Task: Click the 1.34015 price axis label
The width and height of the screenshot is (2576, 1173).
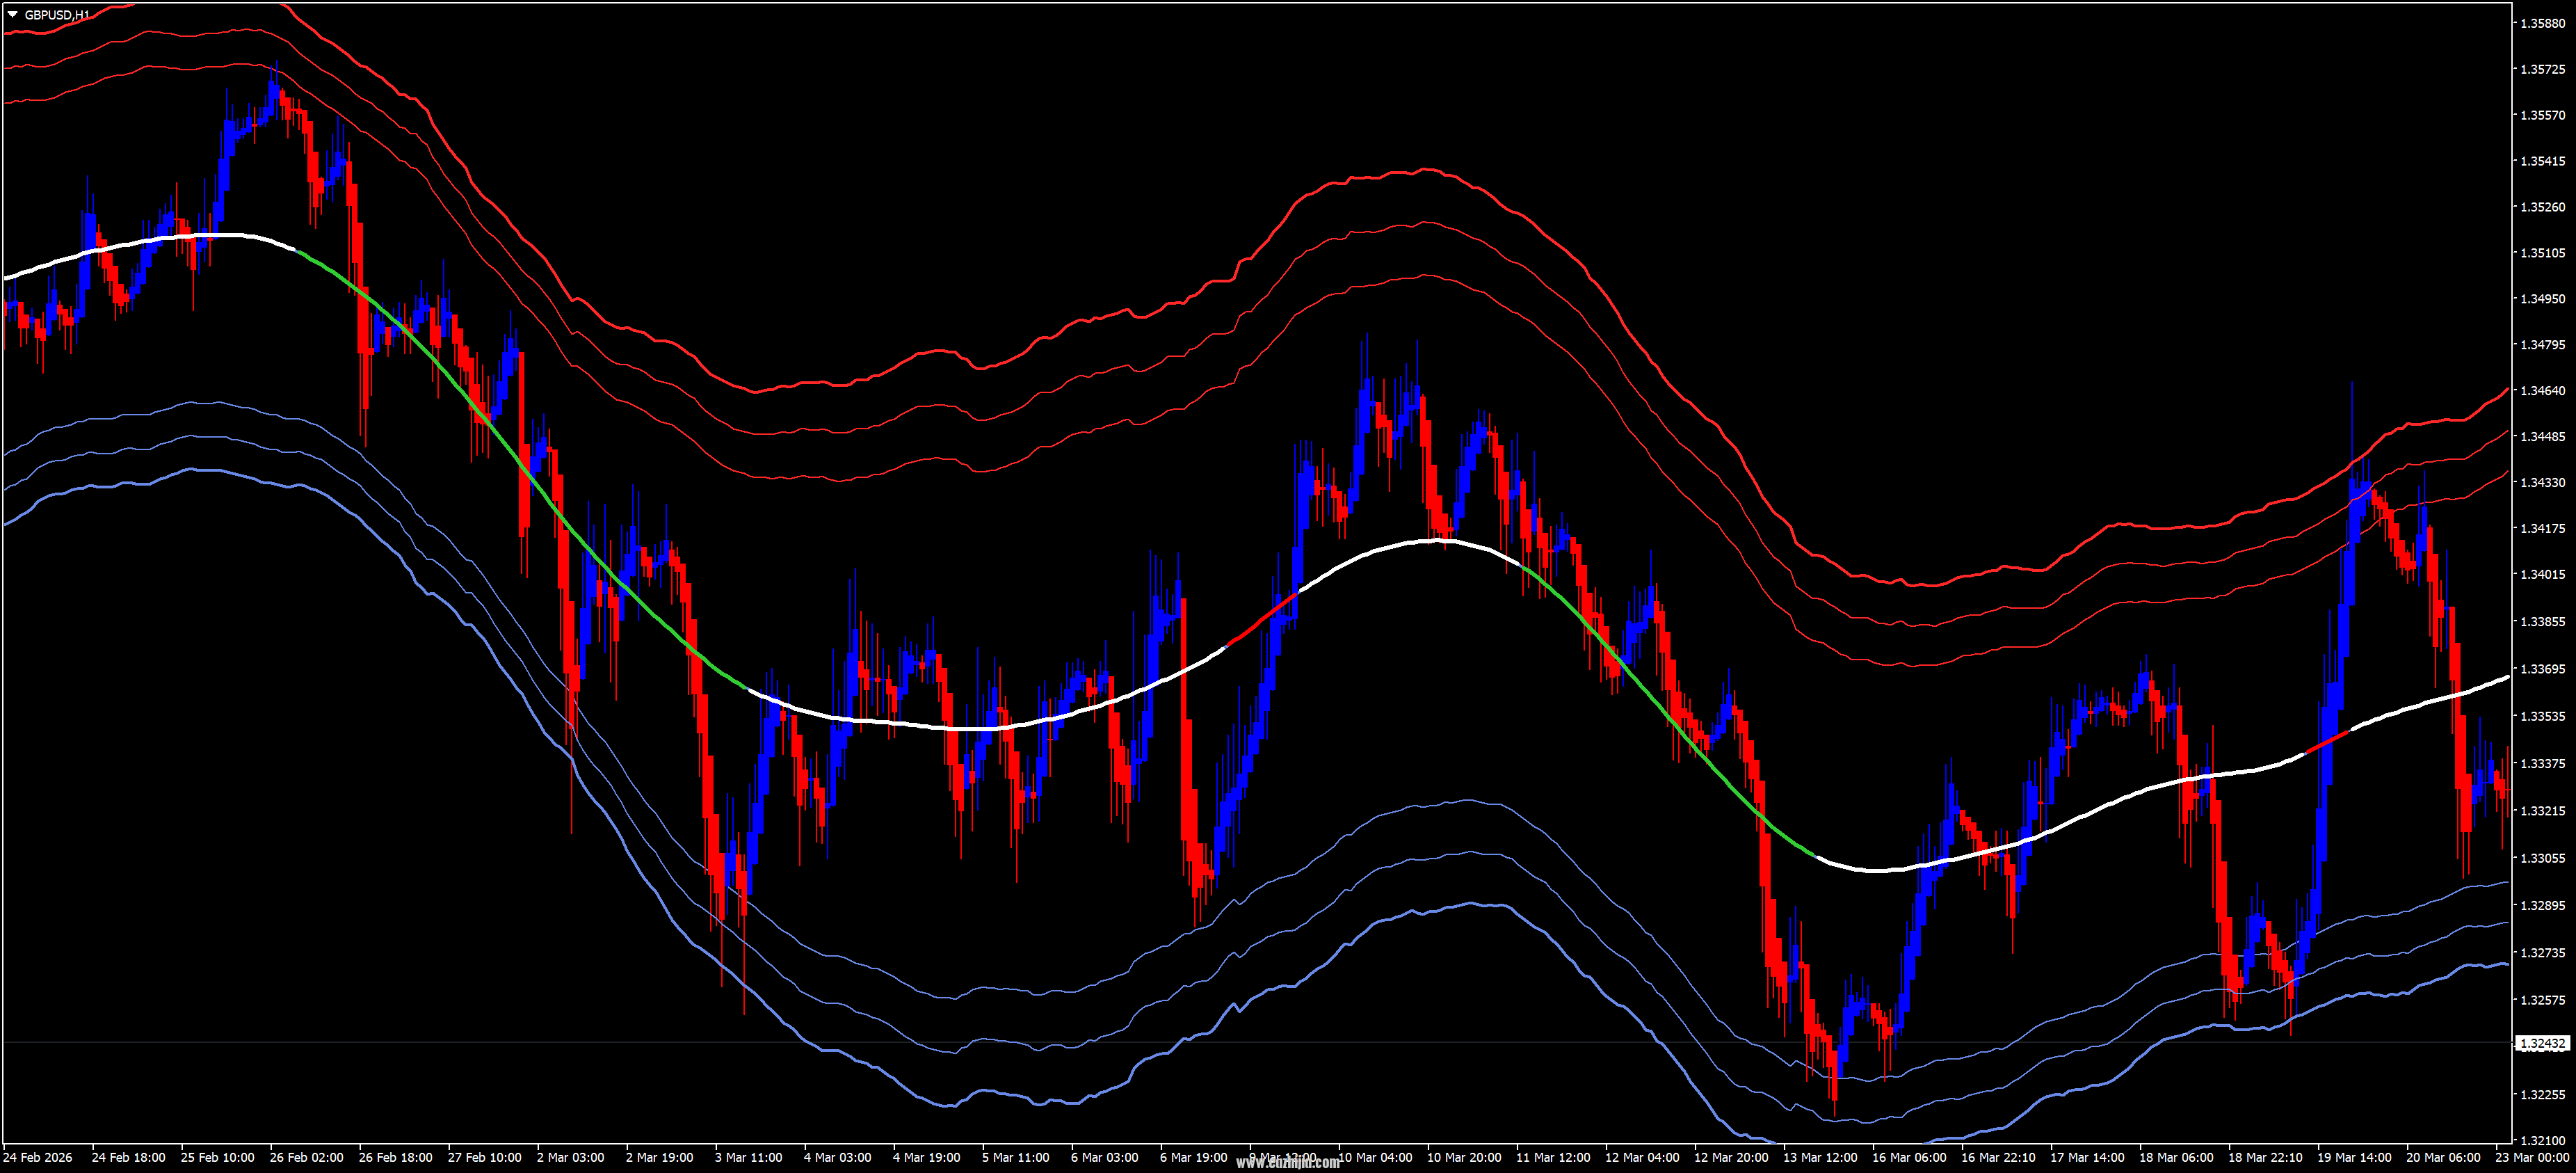Action: pyautogui.click(x=2543, y=574)
